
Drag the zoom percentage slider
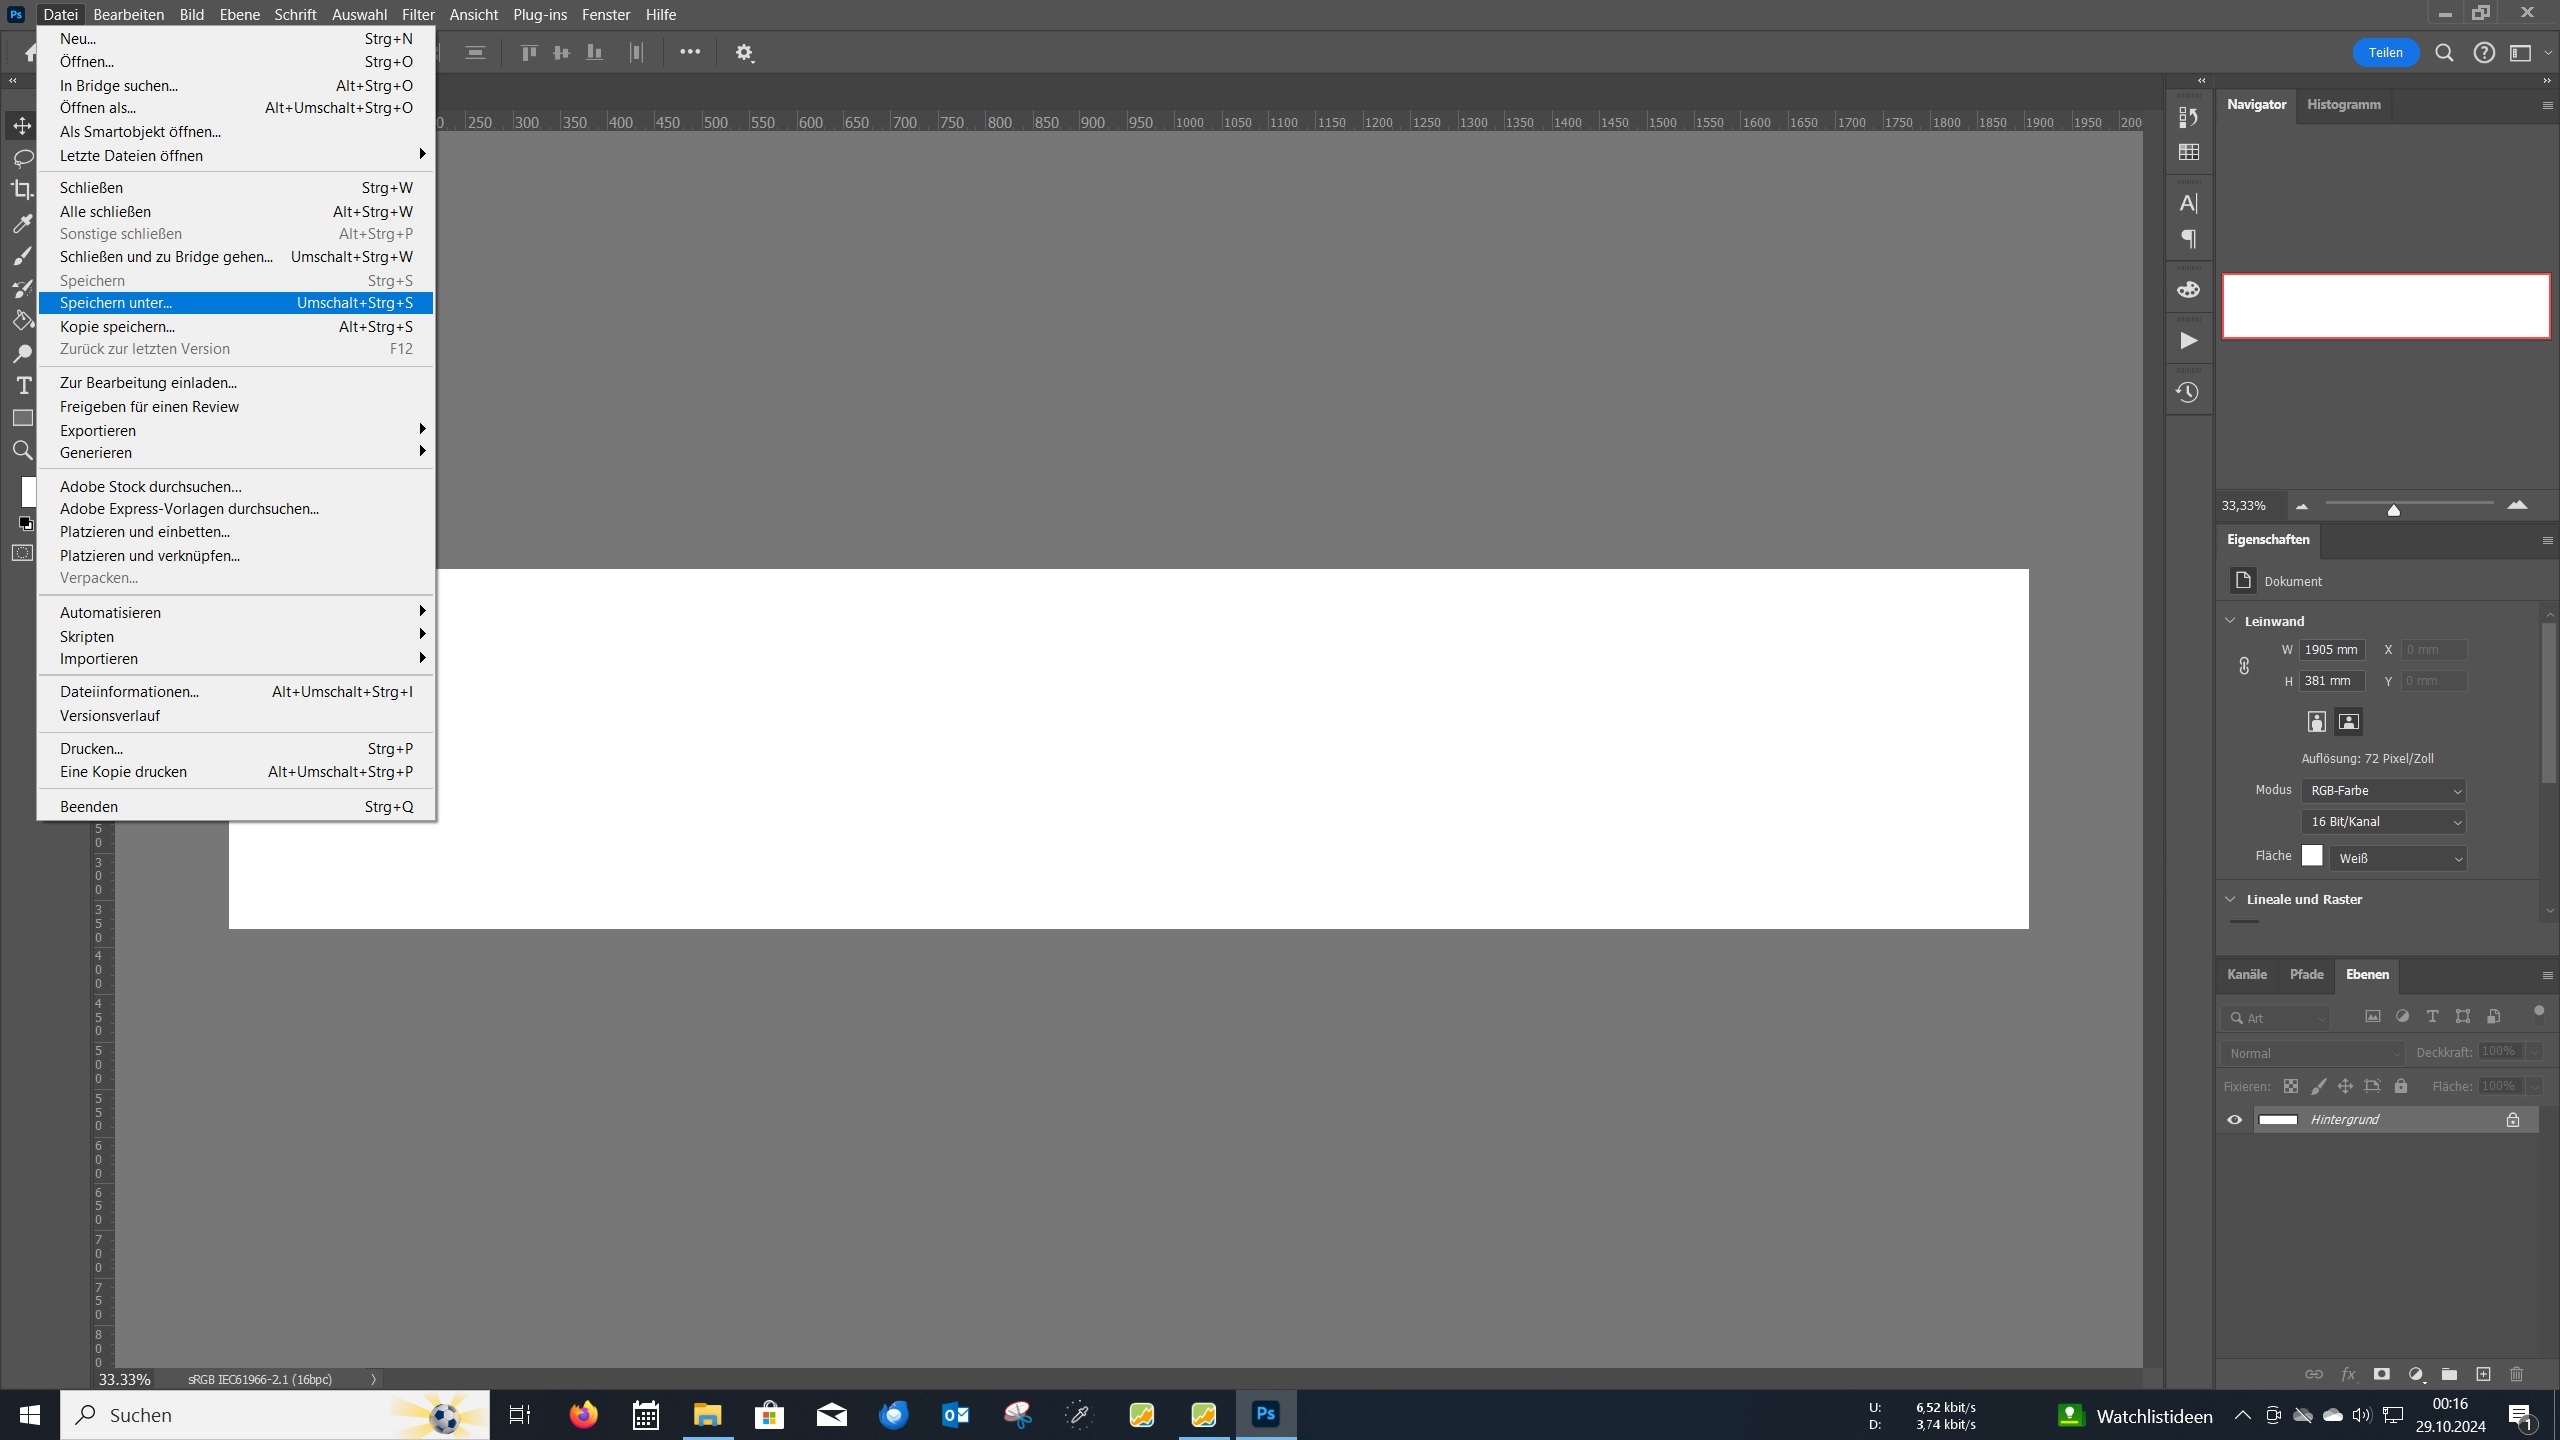tap(2395, 508)
